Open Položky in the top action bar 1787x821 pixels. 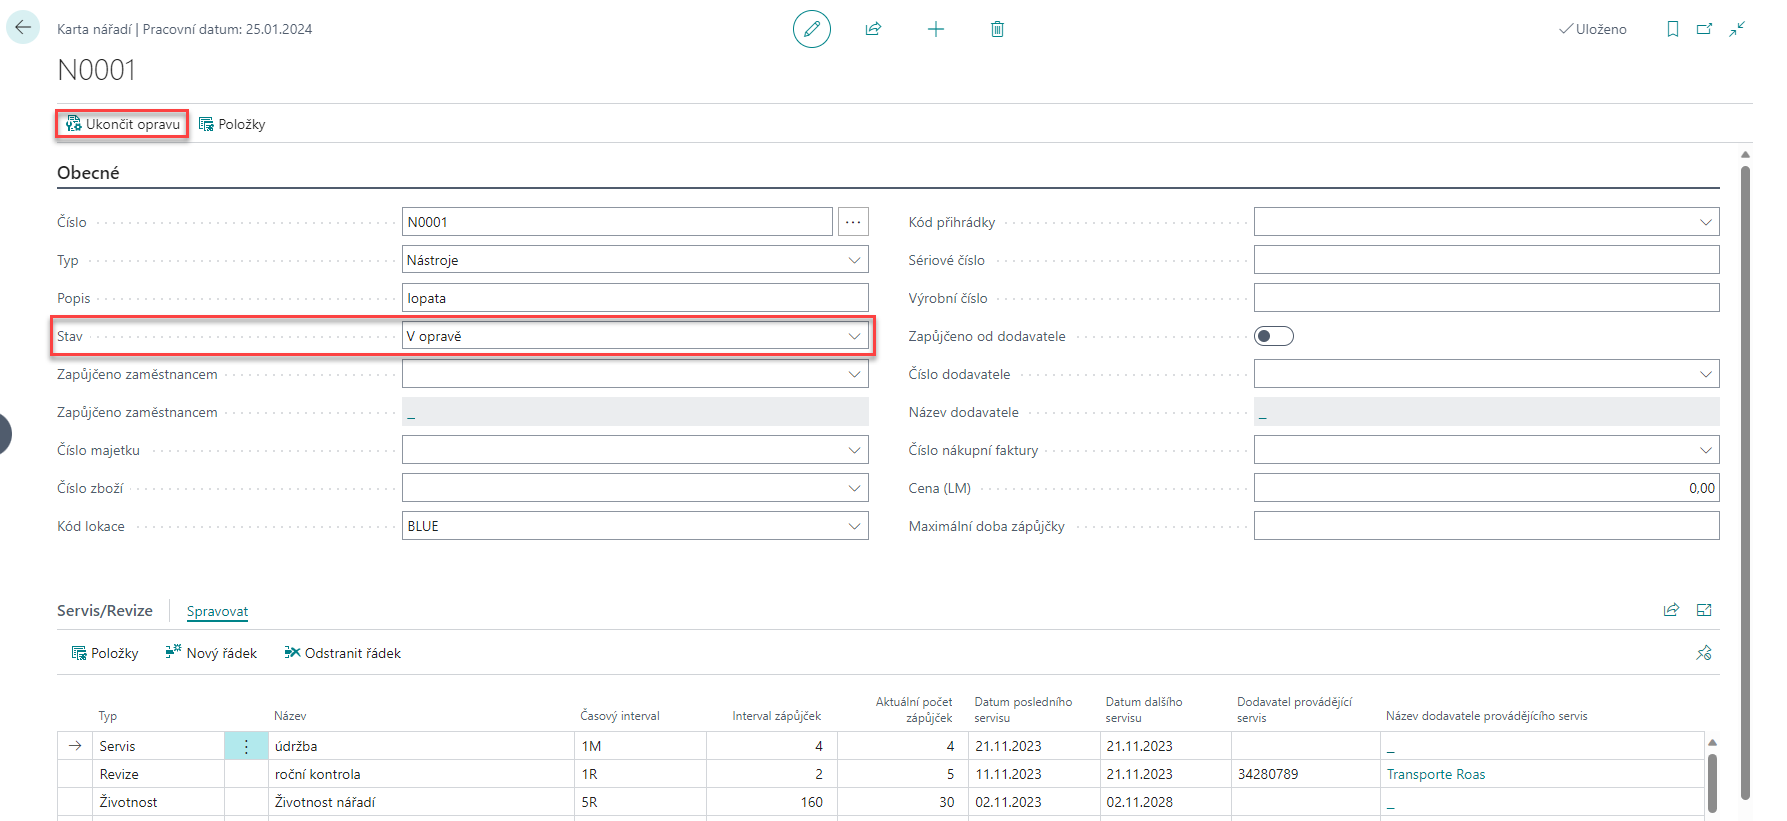coord(232,124)
